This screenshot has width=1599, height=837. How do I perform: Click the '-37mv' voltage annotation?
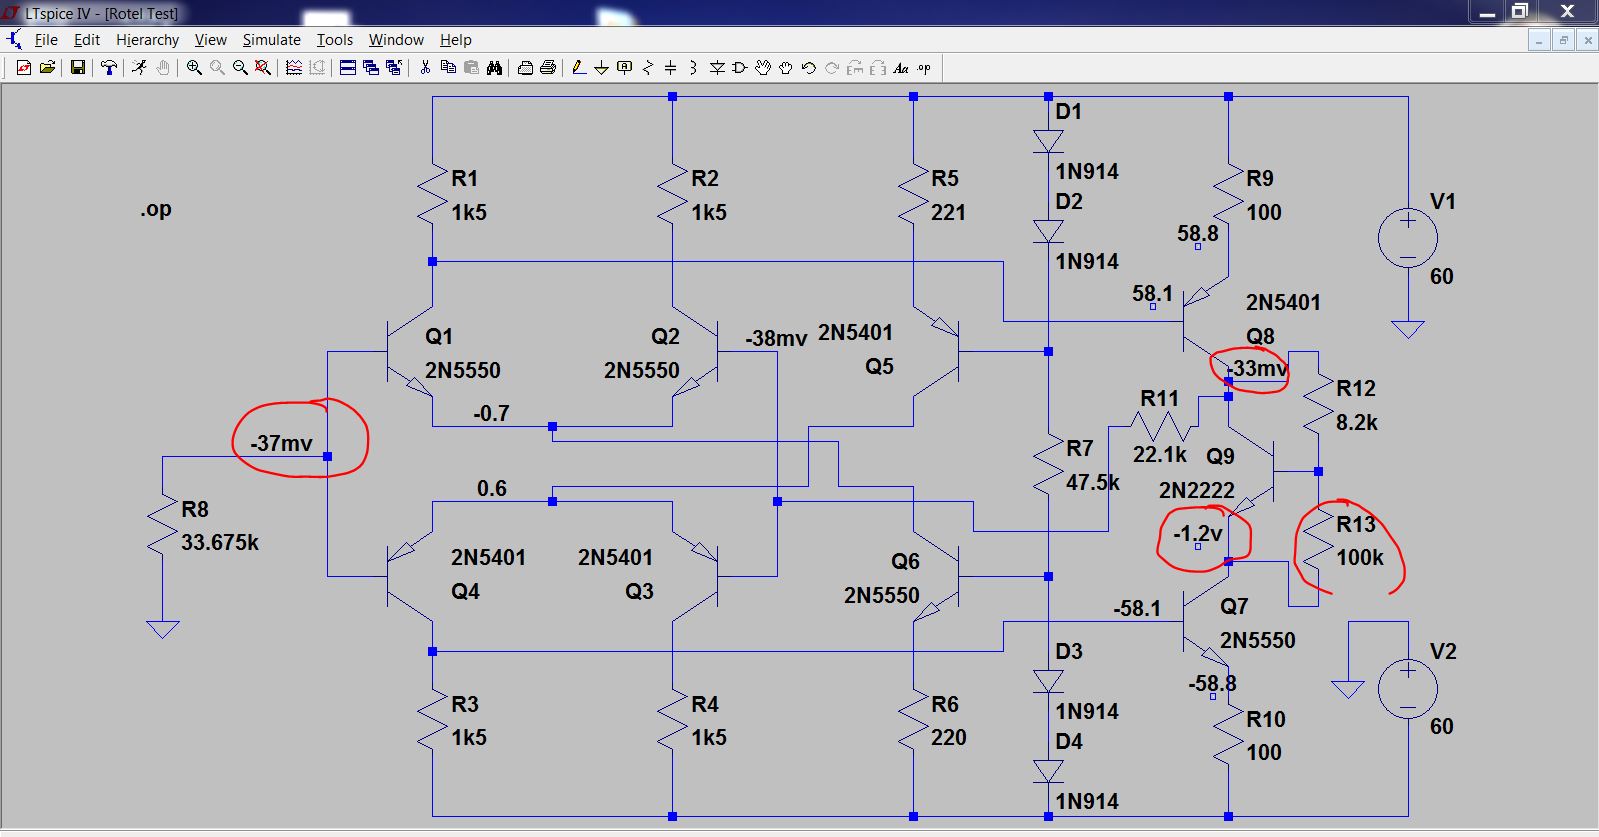click(x=281, y=442)
